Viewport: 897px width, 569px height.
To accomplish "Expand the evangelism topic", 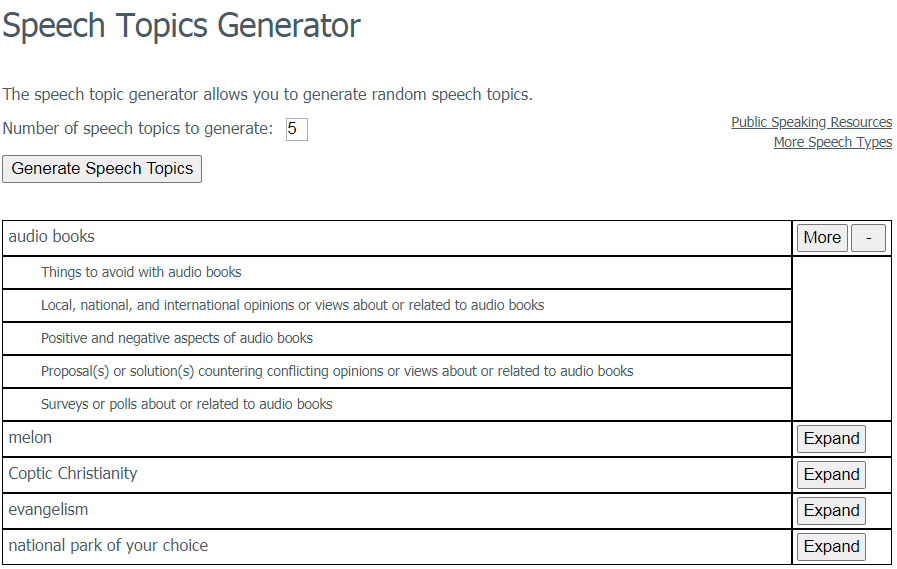I will pos(831,511).
